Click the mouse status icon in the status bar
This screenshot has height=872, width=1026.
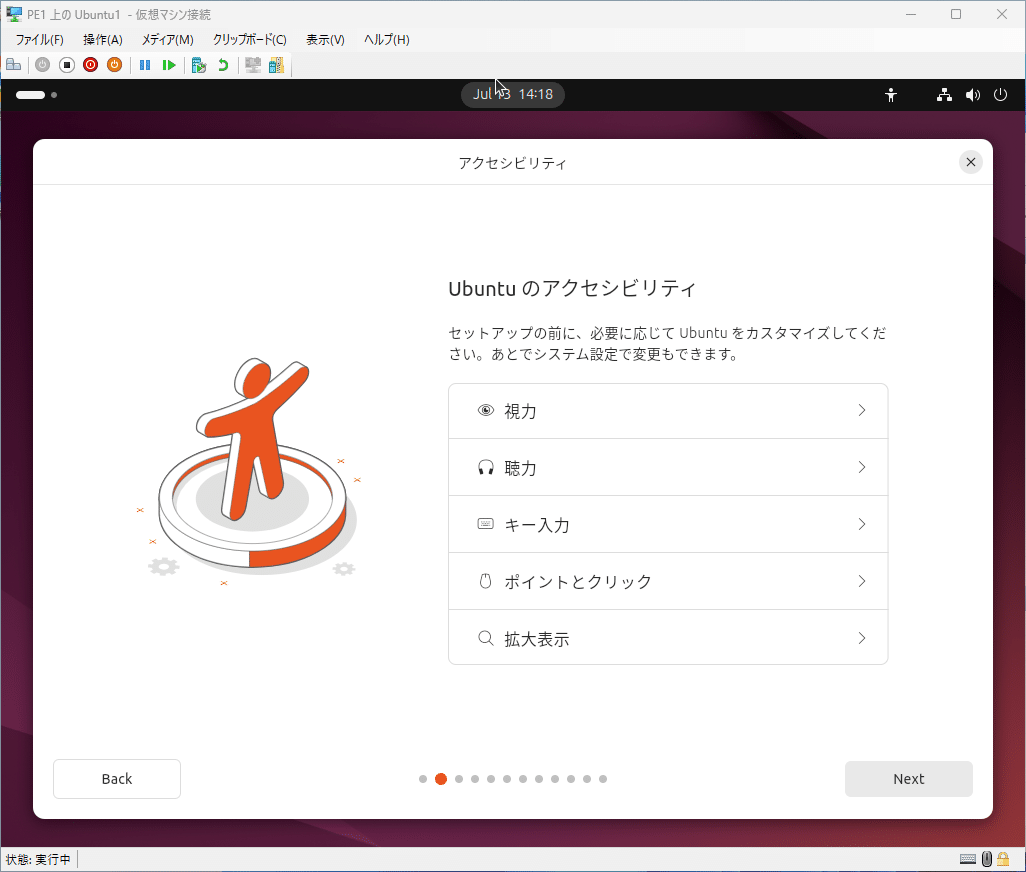click(987, 859)
